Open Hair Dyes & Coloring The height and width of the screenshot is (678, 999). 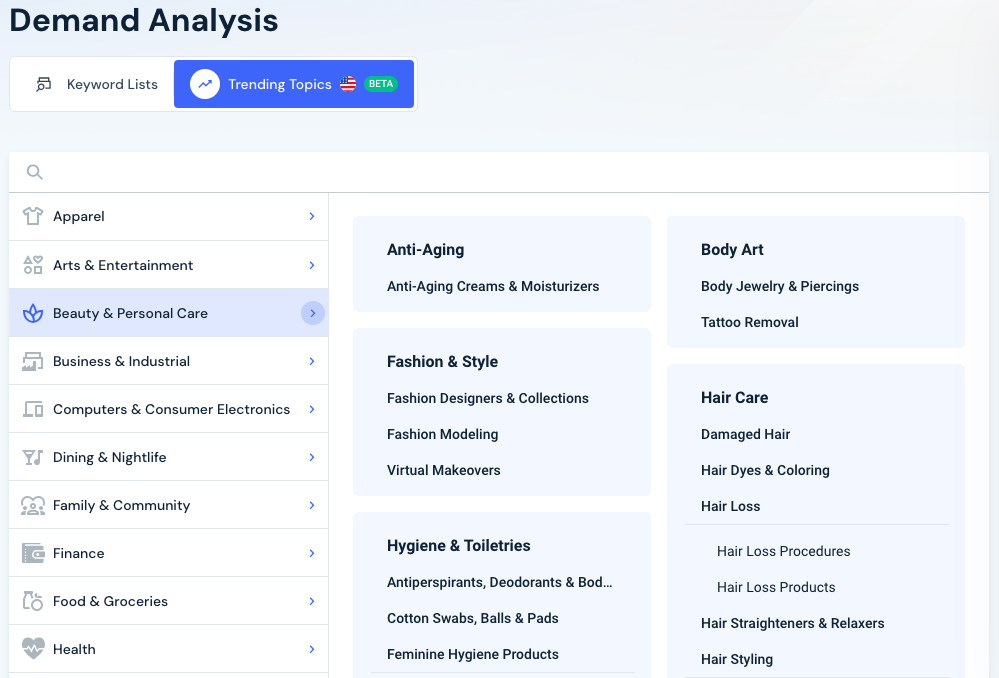pyautogui.click(x=765, y=470)
